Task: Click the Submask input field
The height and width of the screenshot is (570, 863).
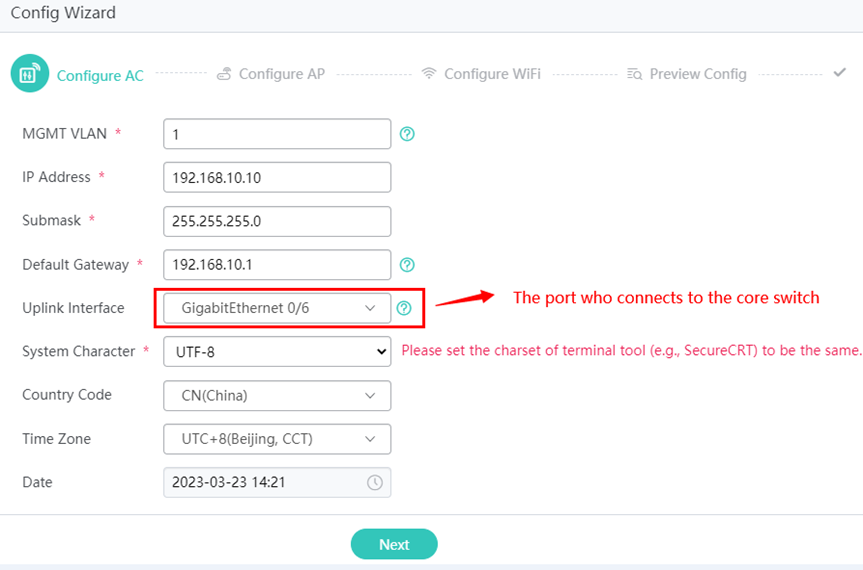Action: (277, 221)
